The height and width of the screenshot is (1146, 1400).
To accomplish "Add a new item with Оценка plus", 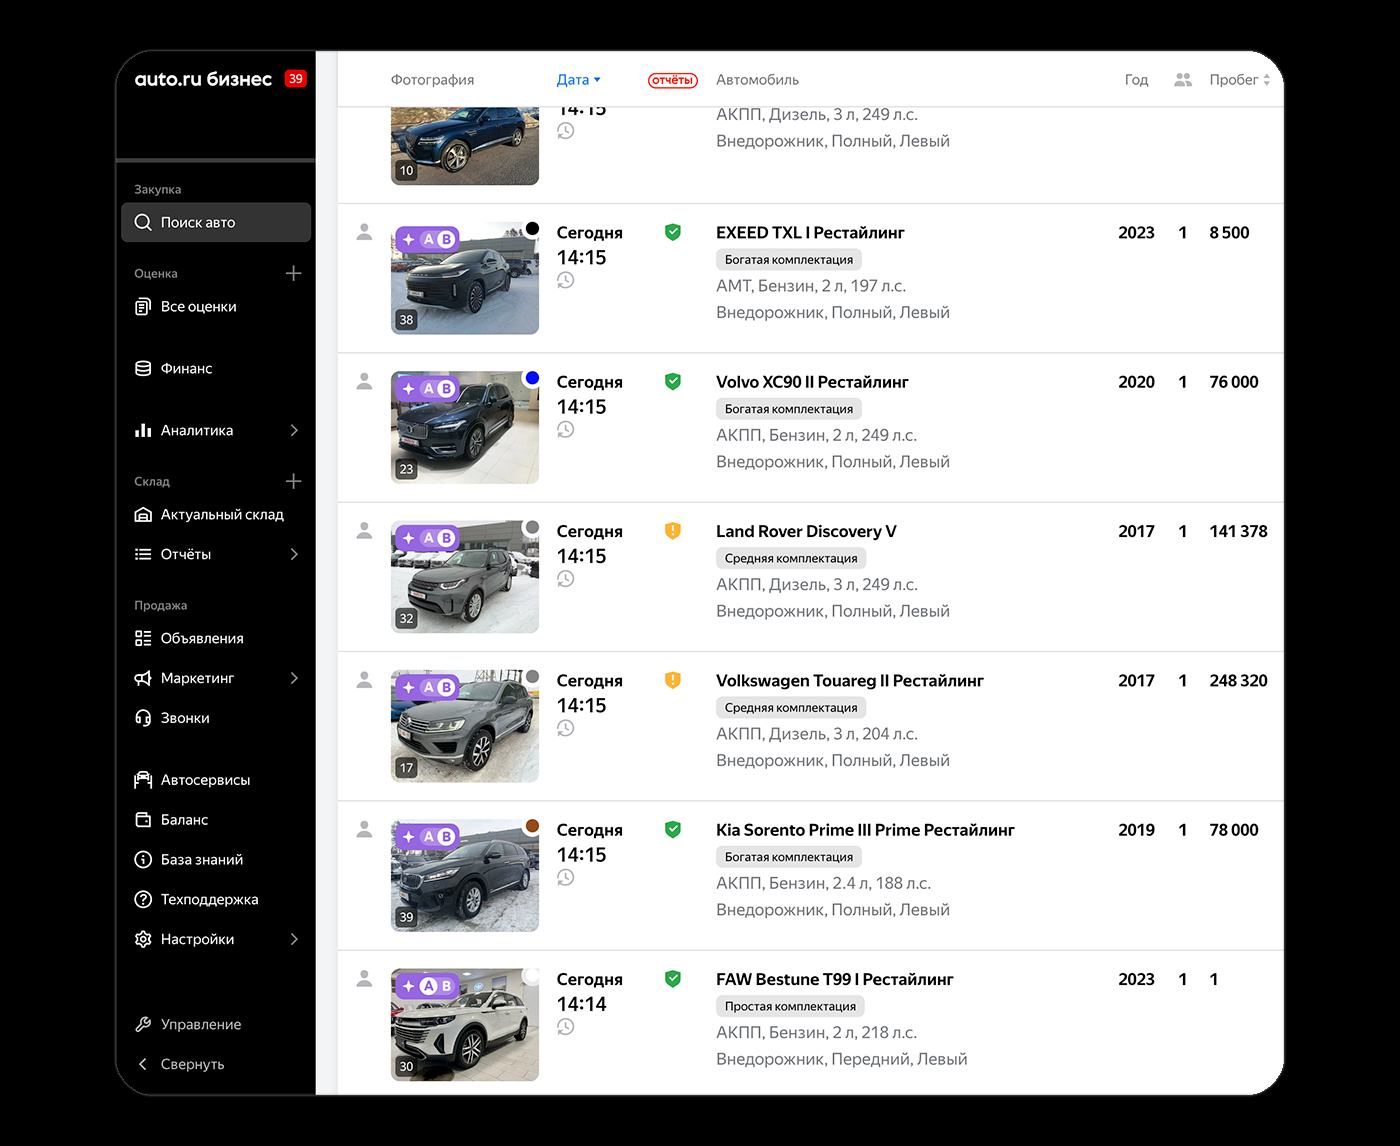I will (x=293, y=273).
